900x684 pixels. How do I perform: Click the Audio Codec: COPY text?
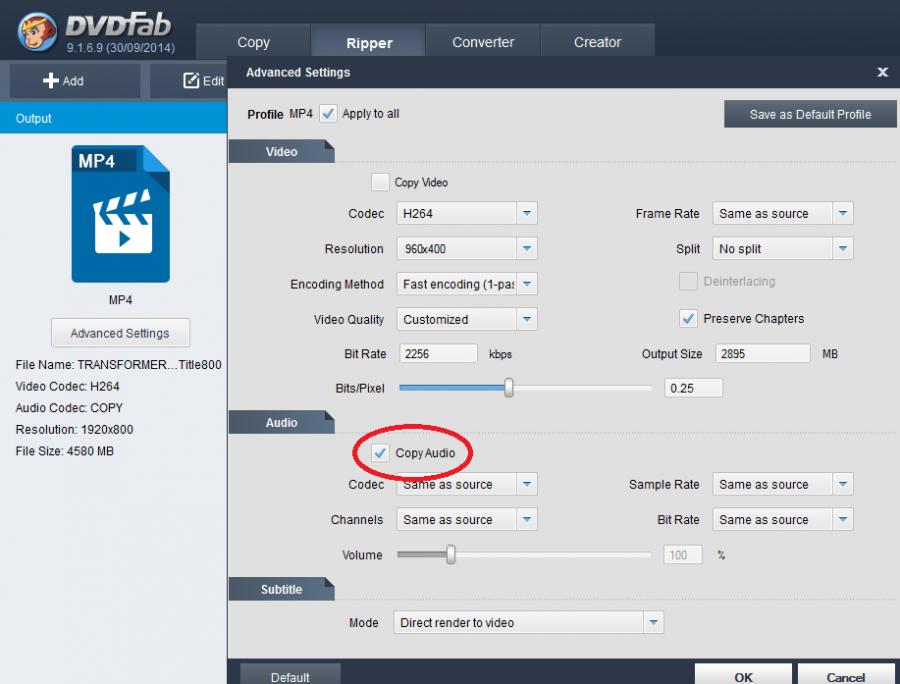click(69, 408)
